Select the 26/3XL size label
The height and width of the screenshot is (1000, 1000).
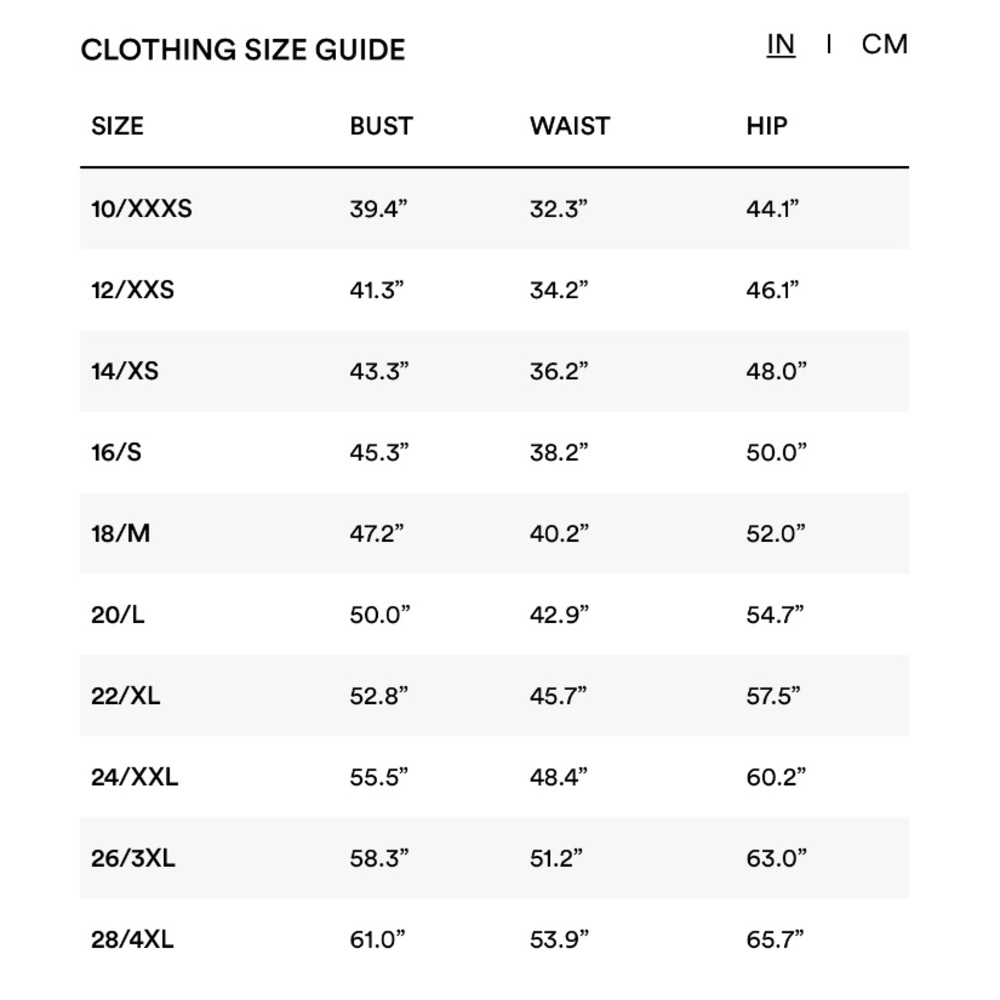click(x=133, y=858)
